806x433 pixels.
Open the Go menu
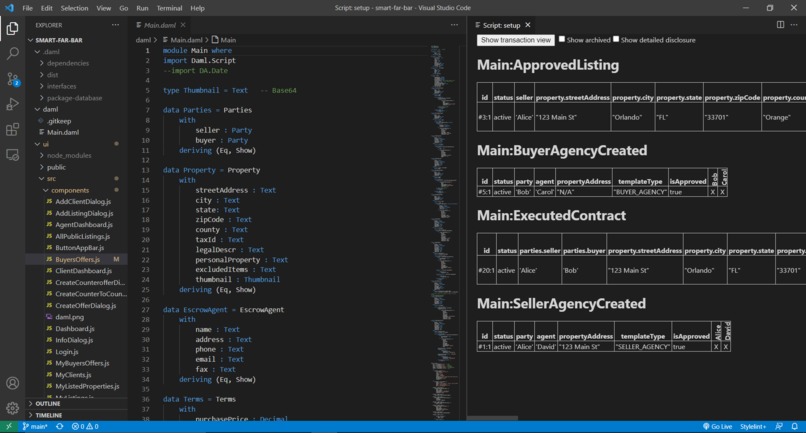coord(124,8)
